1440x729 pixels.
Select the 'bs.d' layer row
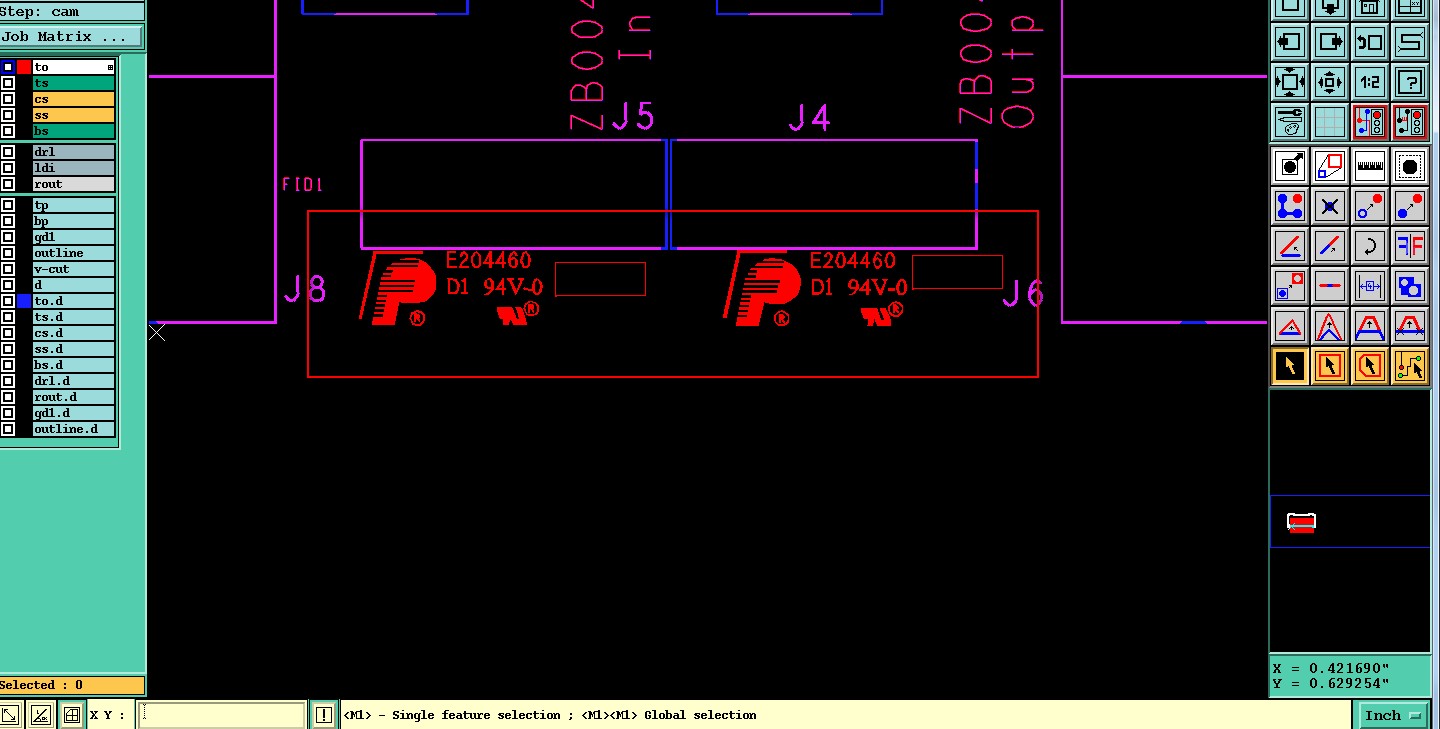coord(74,365)
